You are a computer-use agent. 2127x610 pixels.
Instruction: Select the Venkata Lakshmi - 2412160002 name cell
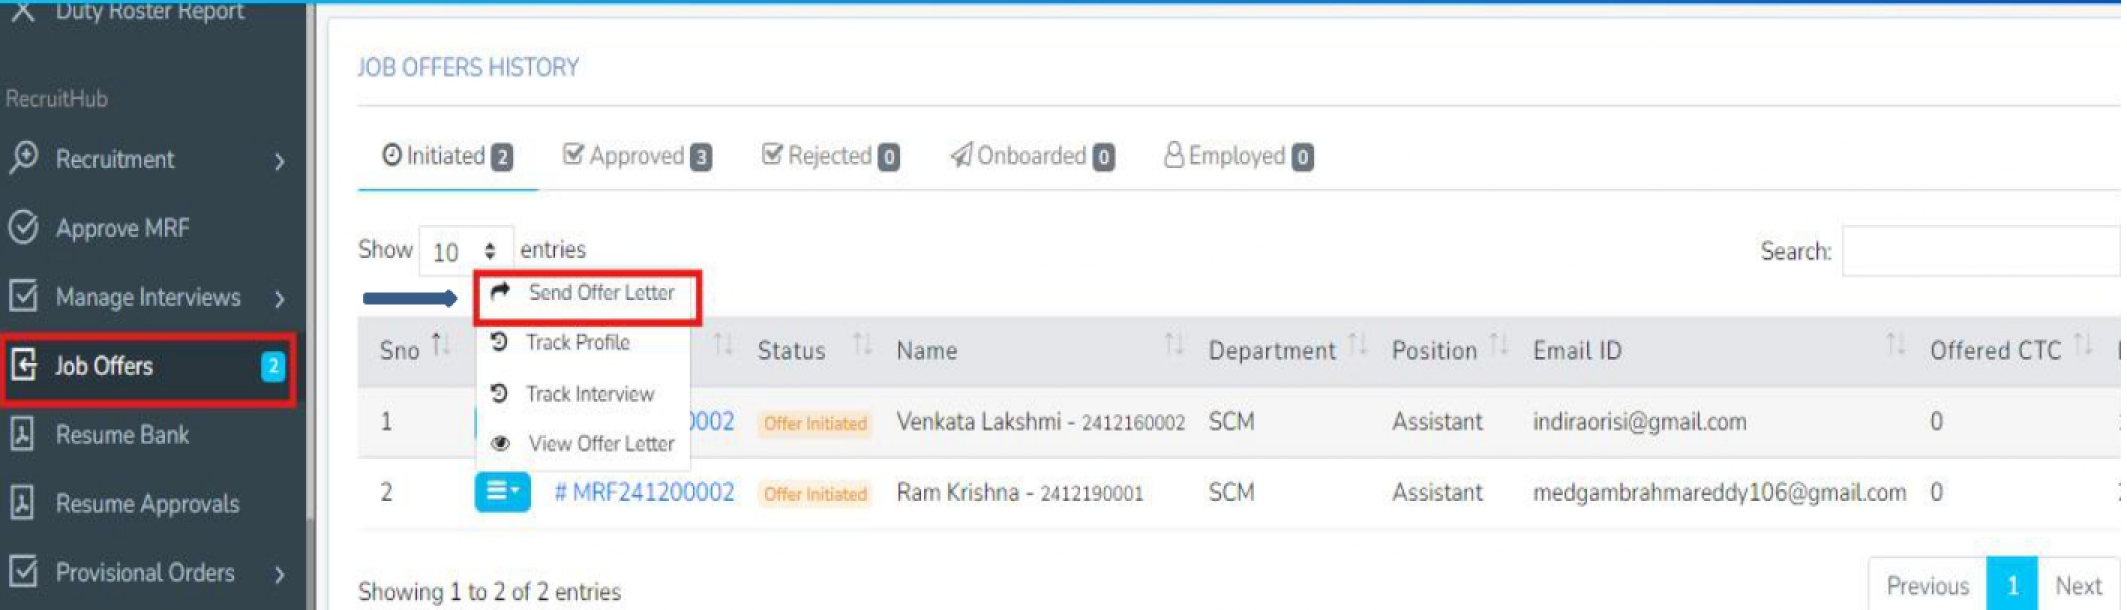(x=1040, y=422)
